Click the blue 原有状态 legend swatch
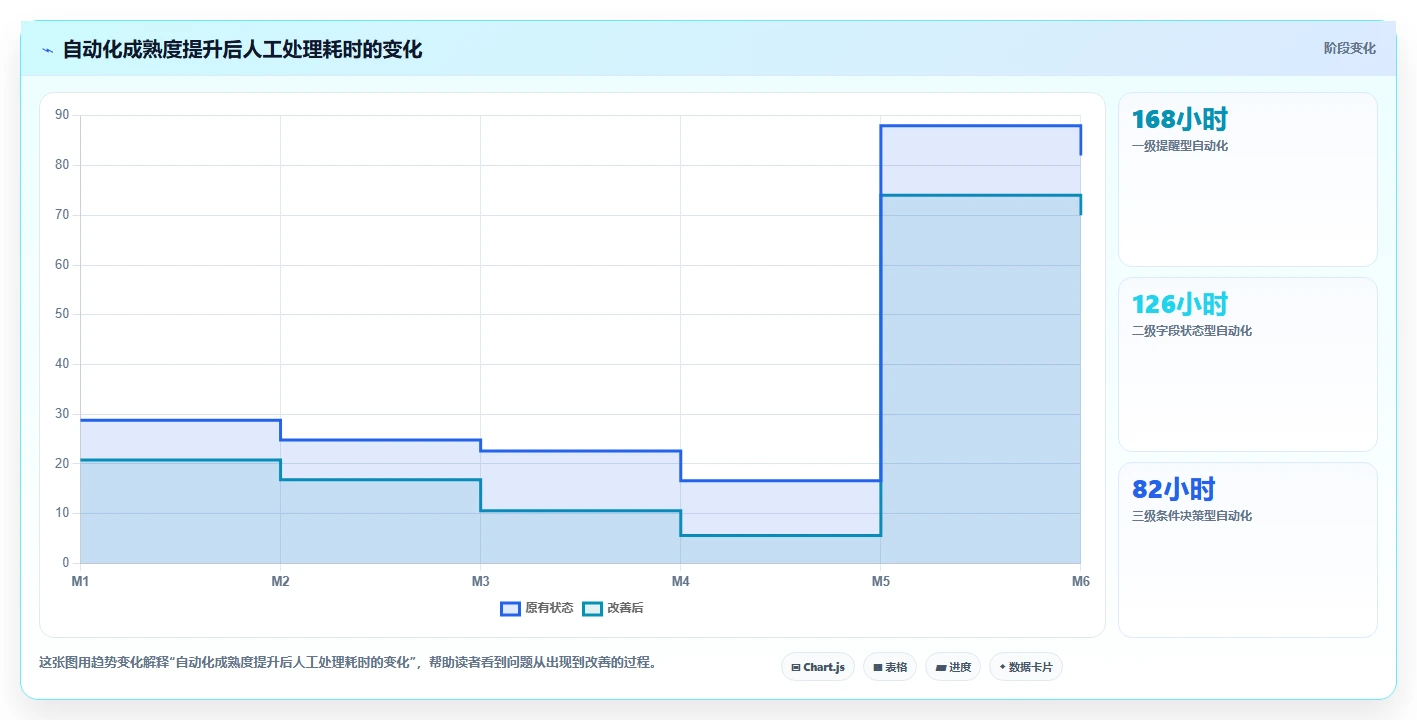The height and width of the screenshot is (720, 1417). point(510,608)
